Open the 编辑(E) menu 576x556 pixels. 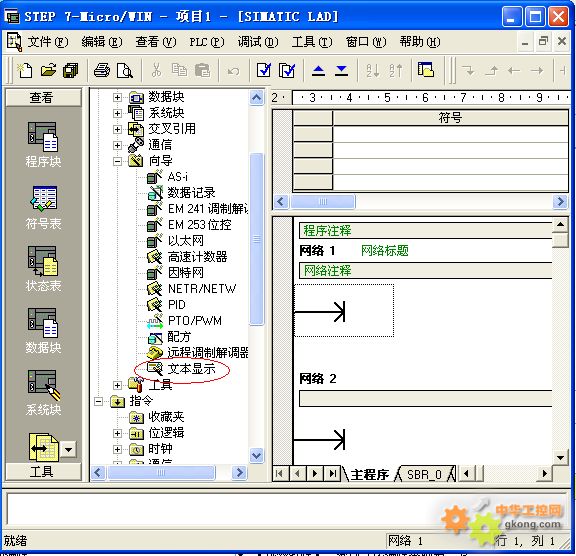[102, 42]
